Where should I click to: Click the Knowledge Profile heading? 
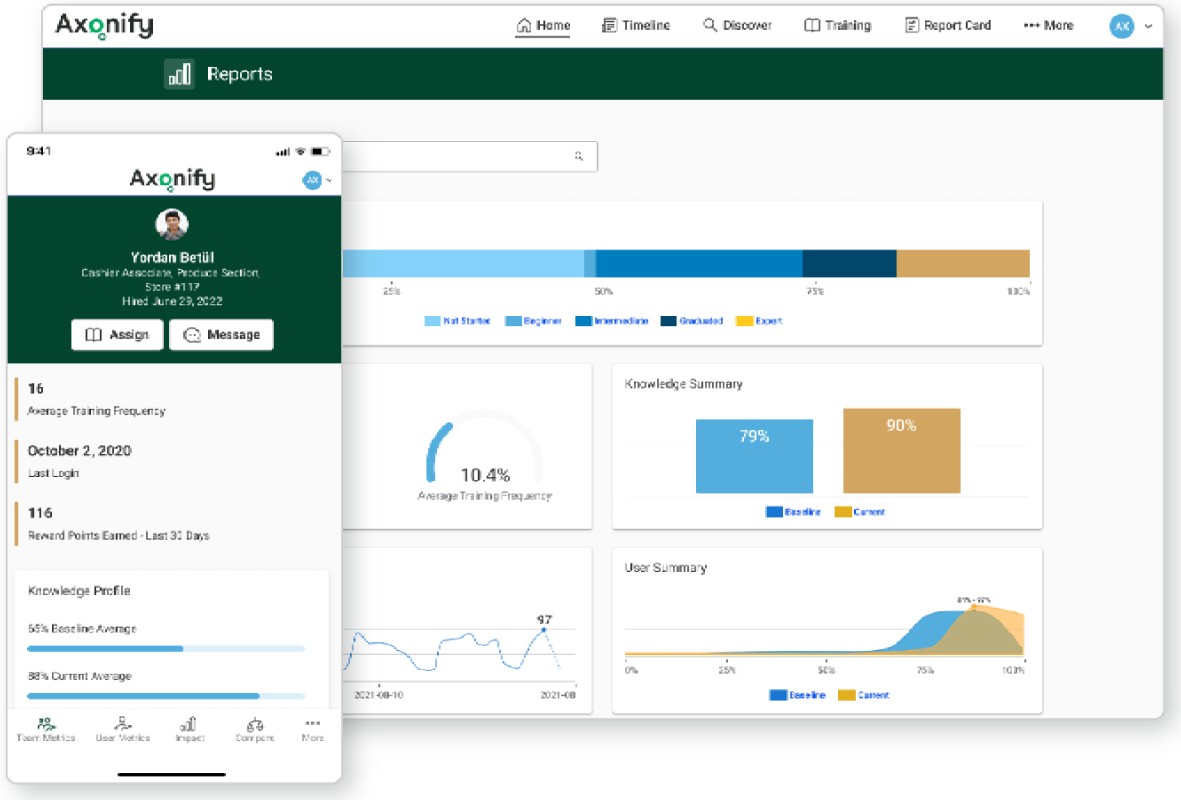79,591
